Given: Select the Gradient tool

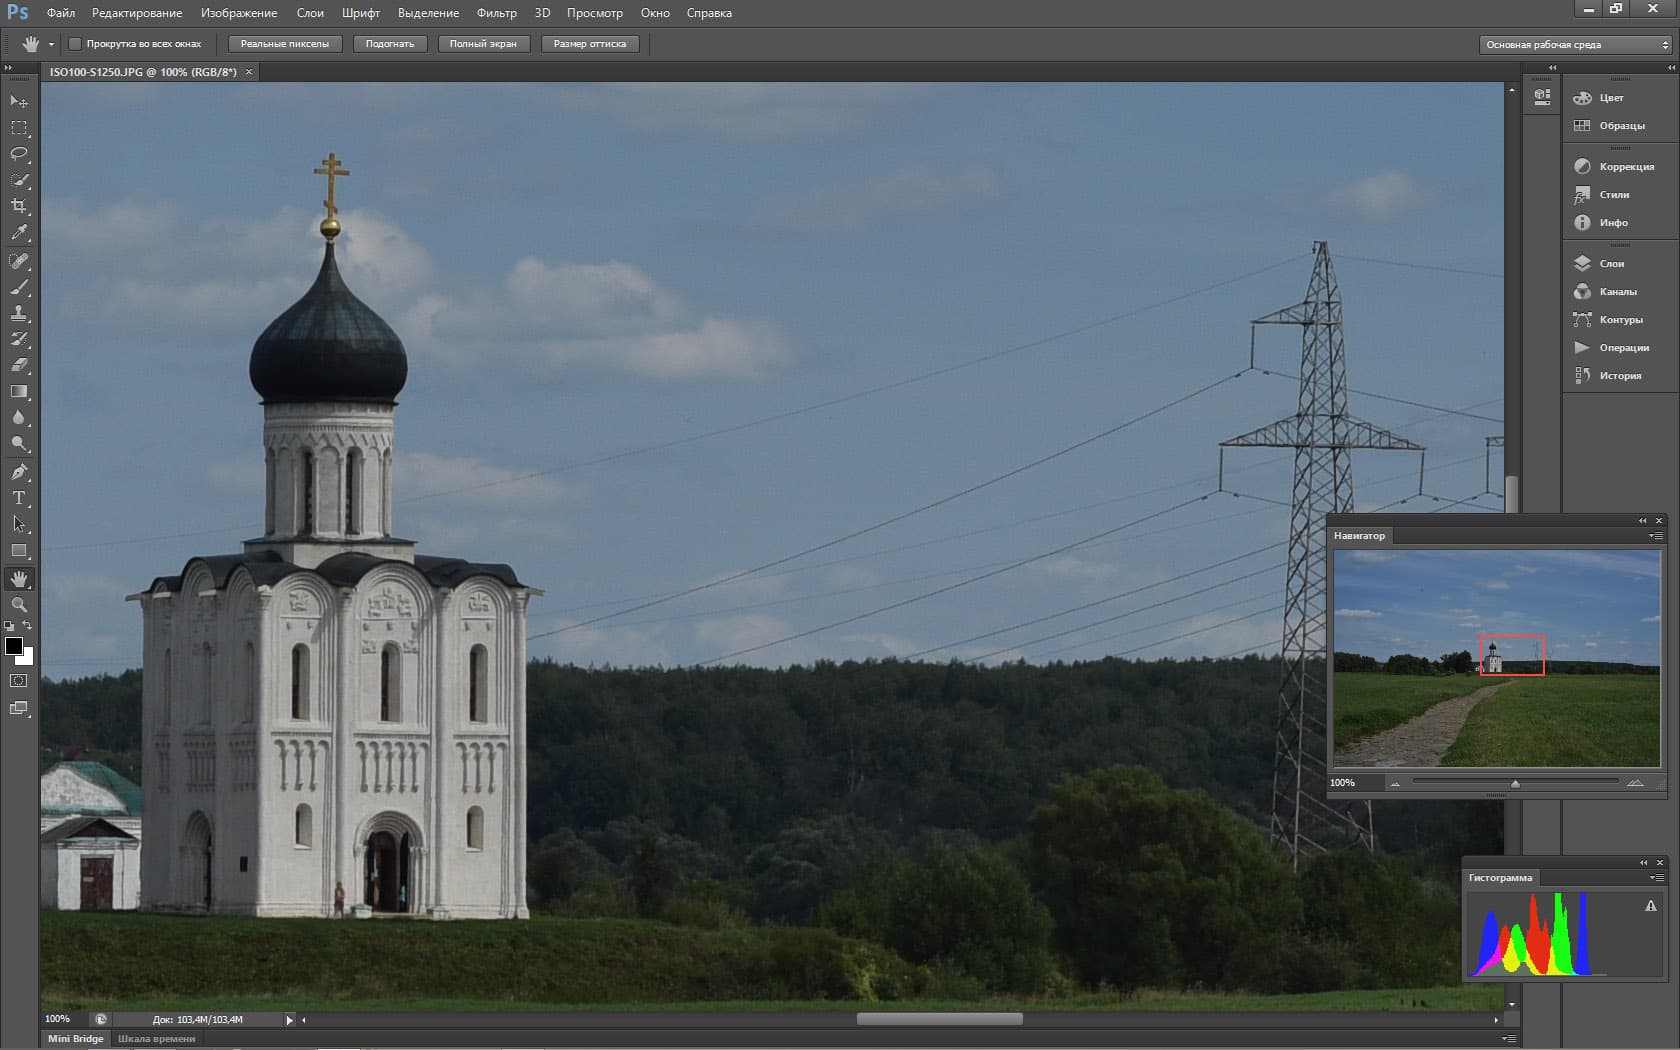Looking at the screenshot, I should click(19, 392).
